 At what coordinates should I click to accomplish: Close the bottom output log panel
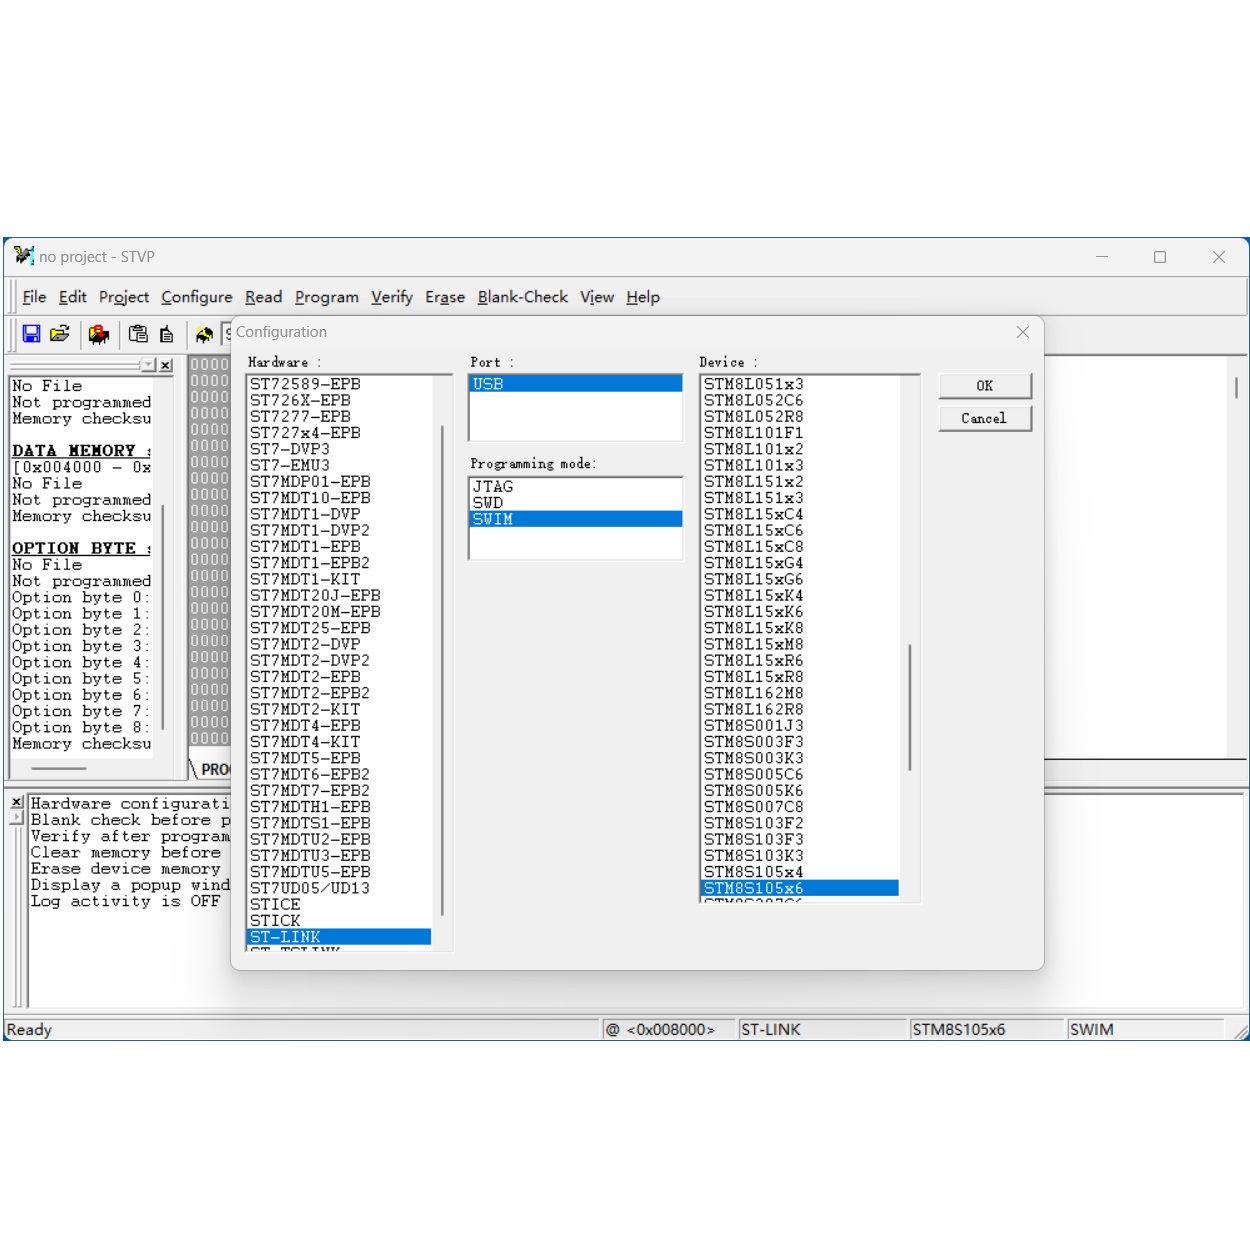coord(16,802)
